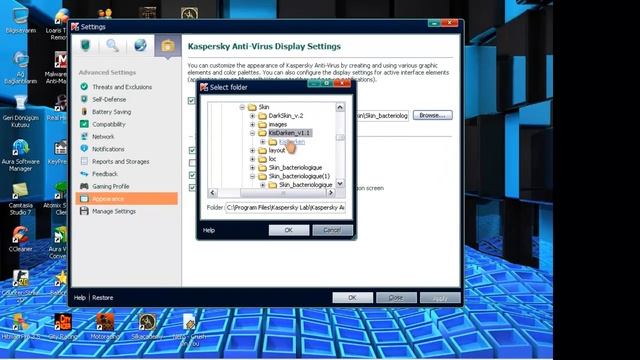Open the Feedback section
Image resolution: width=640 pixels, height=360 pixels.
(x=104, y=174)
